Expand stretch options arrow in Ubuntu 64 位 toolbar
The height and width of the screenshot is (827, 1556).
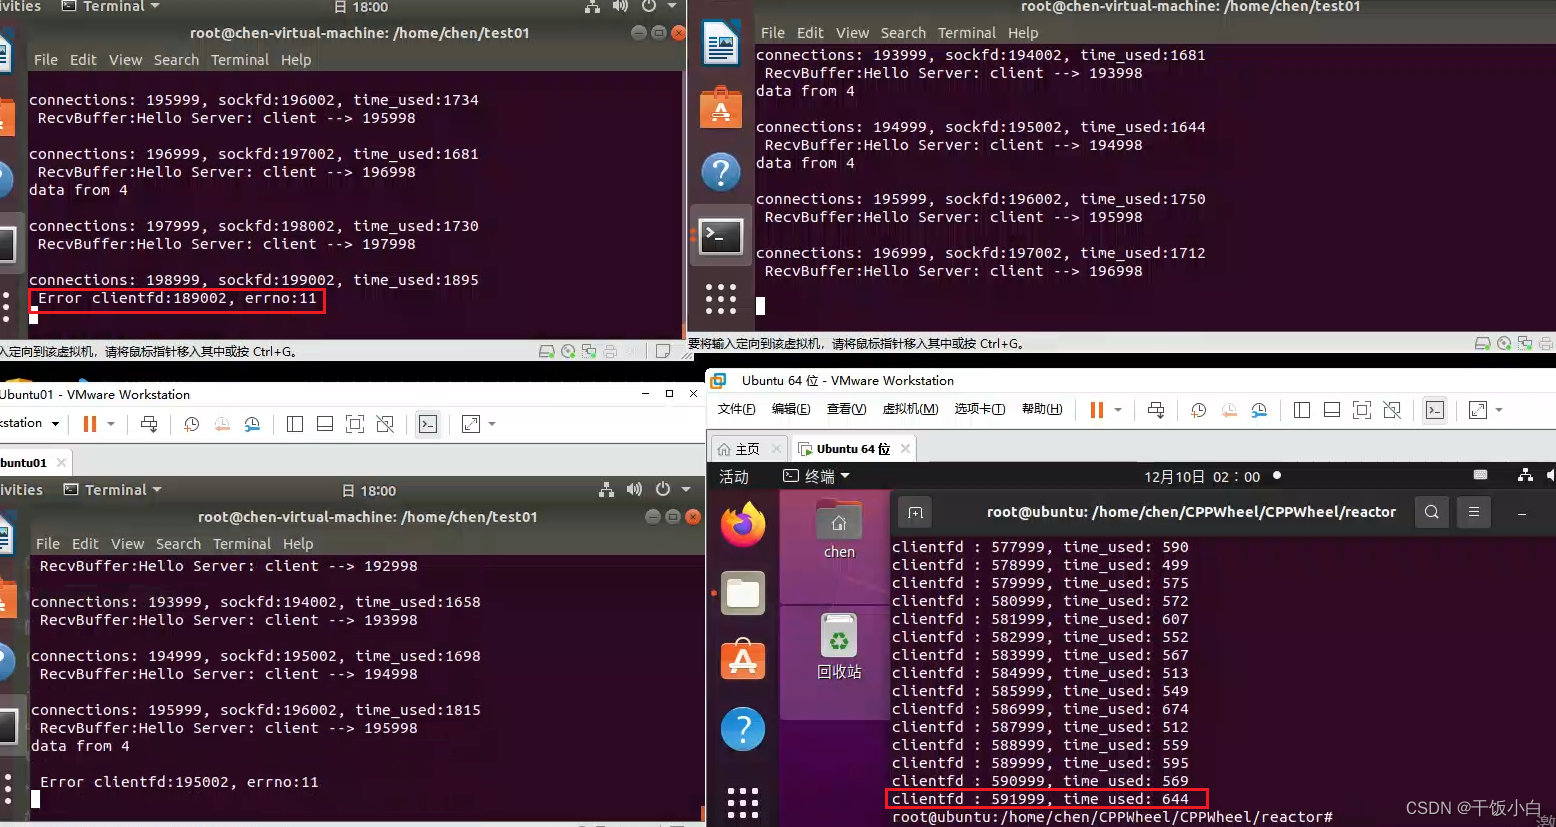tap(1499, 410)
